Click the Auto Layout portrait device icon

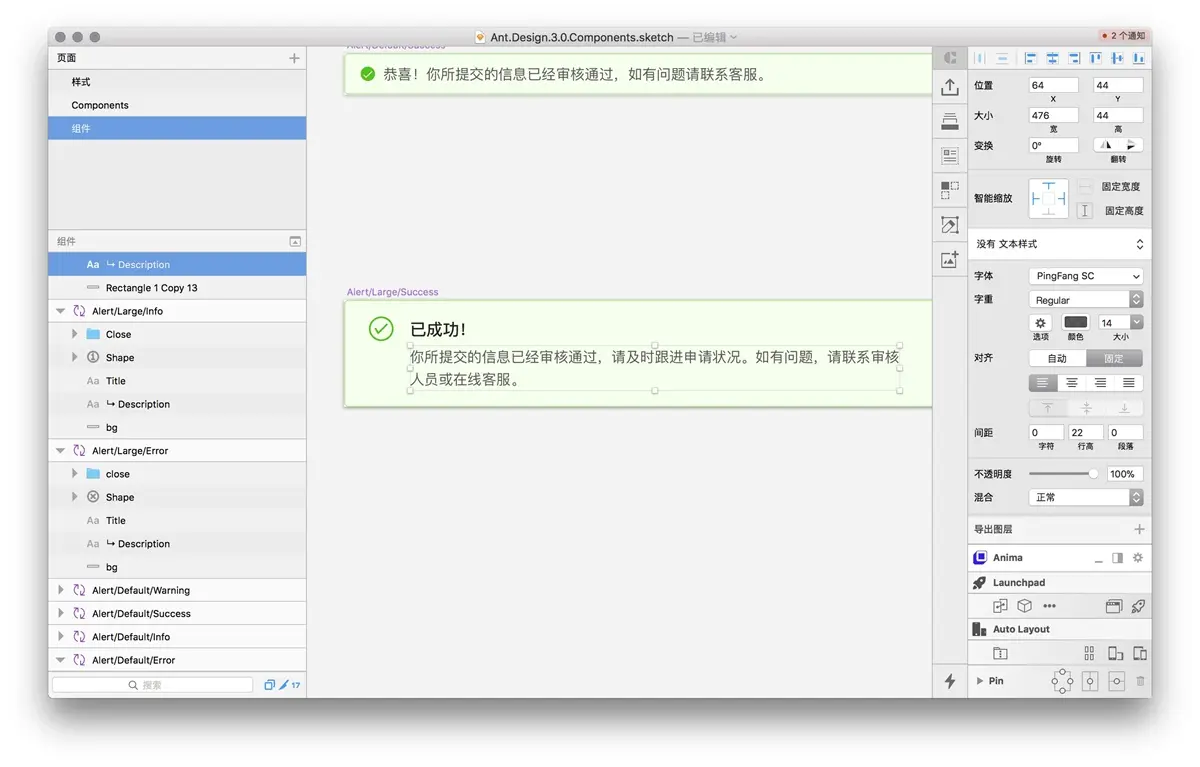[x=1115, y=653]
